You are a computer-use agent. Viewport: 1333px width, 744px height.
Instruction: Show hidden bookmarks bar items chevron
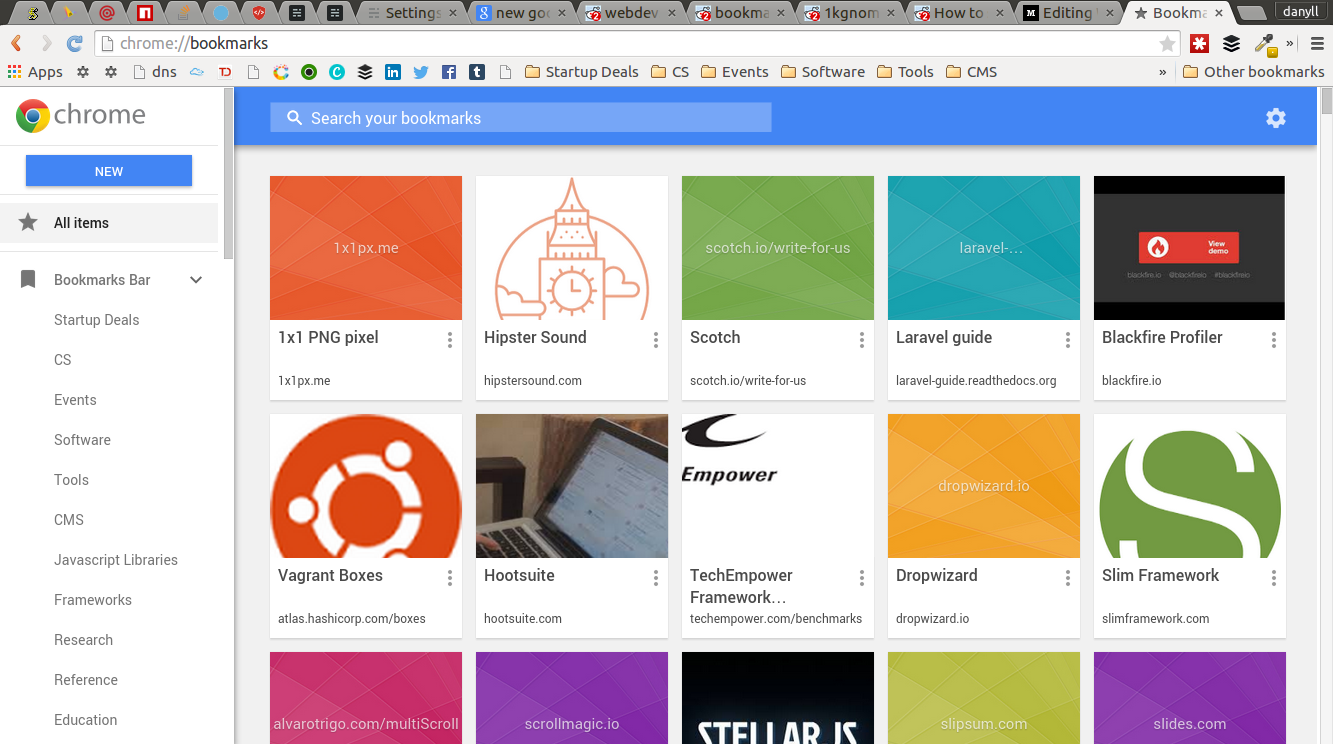[1162, 72]
